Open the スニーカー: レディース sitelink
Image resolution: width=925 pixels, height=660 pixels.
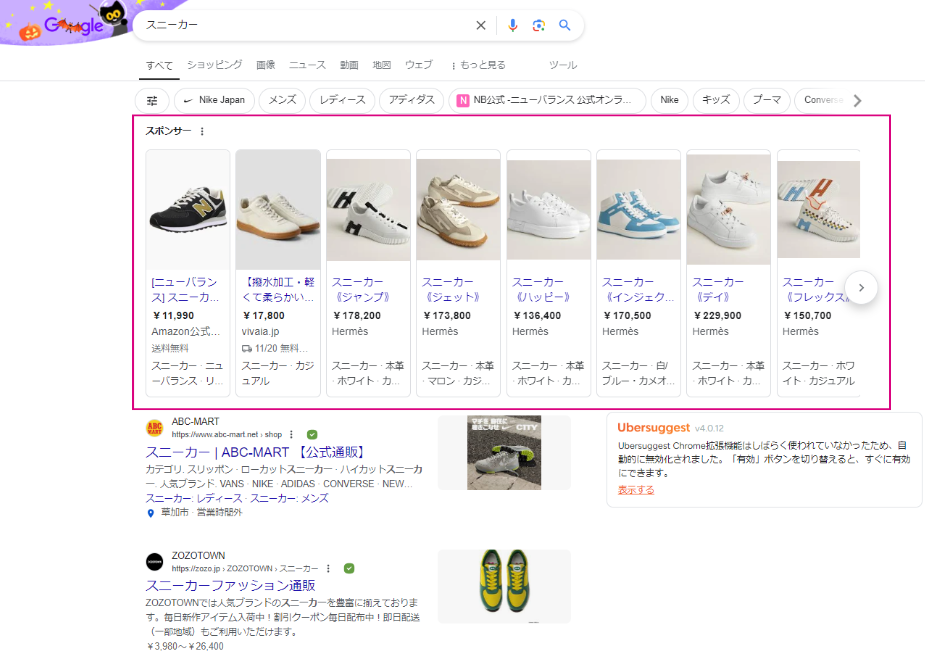tap(194, 498)
